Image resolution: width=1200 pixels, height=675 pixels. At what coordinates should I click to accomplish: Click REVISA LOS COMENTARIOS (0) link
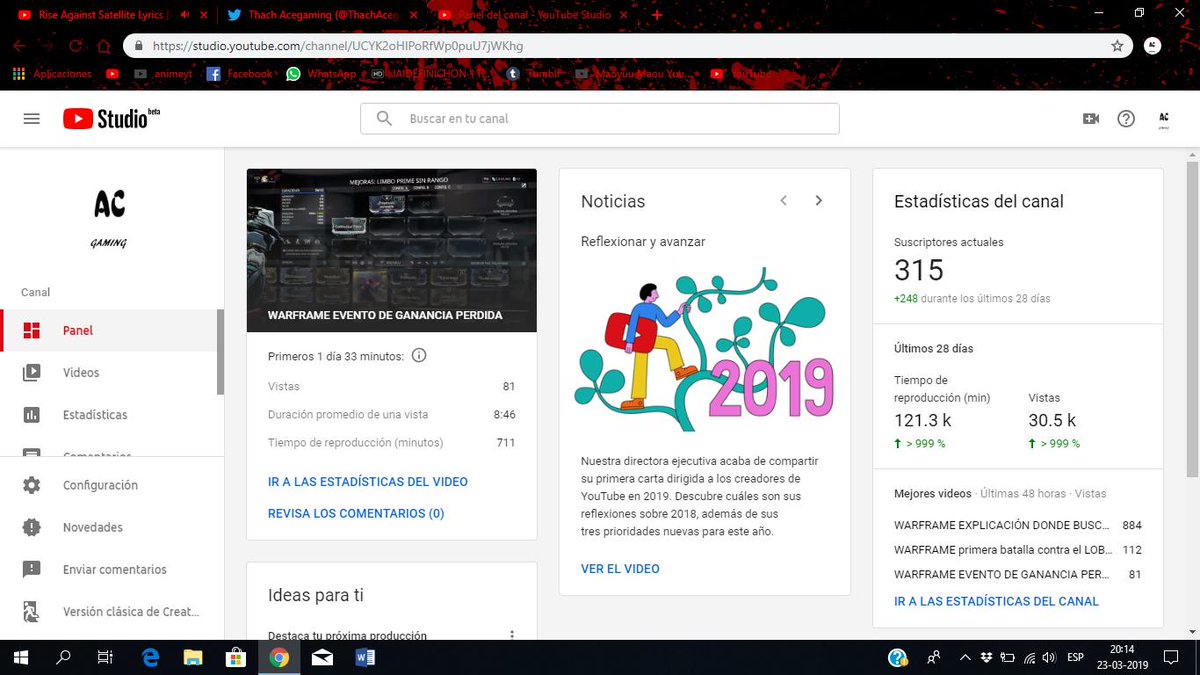pos(356,514)
